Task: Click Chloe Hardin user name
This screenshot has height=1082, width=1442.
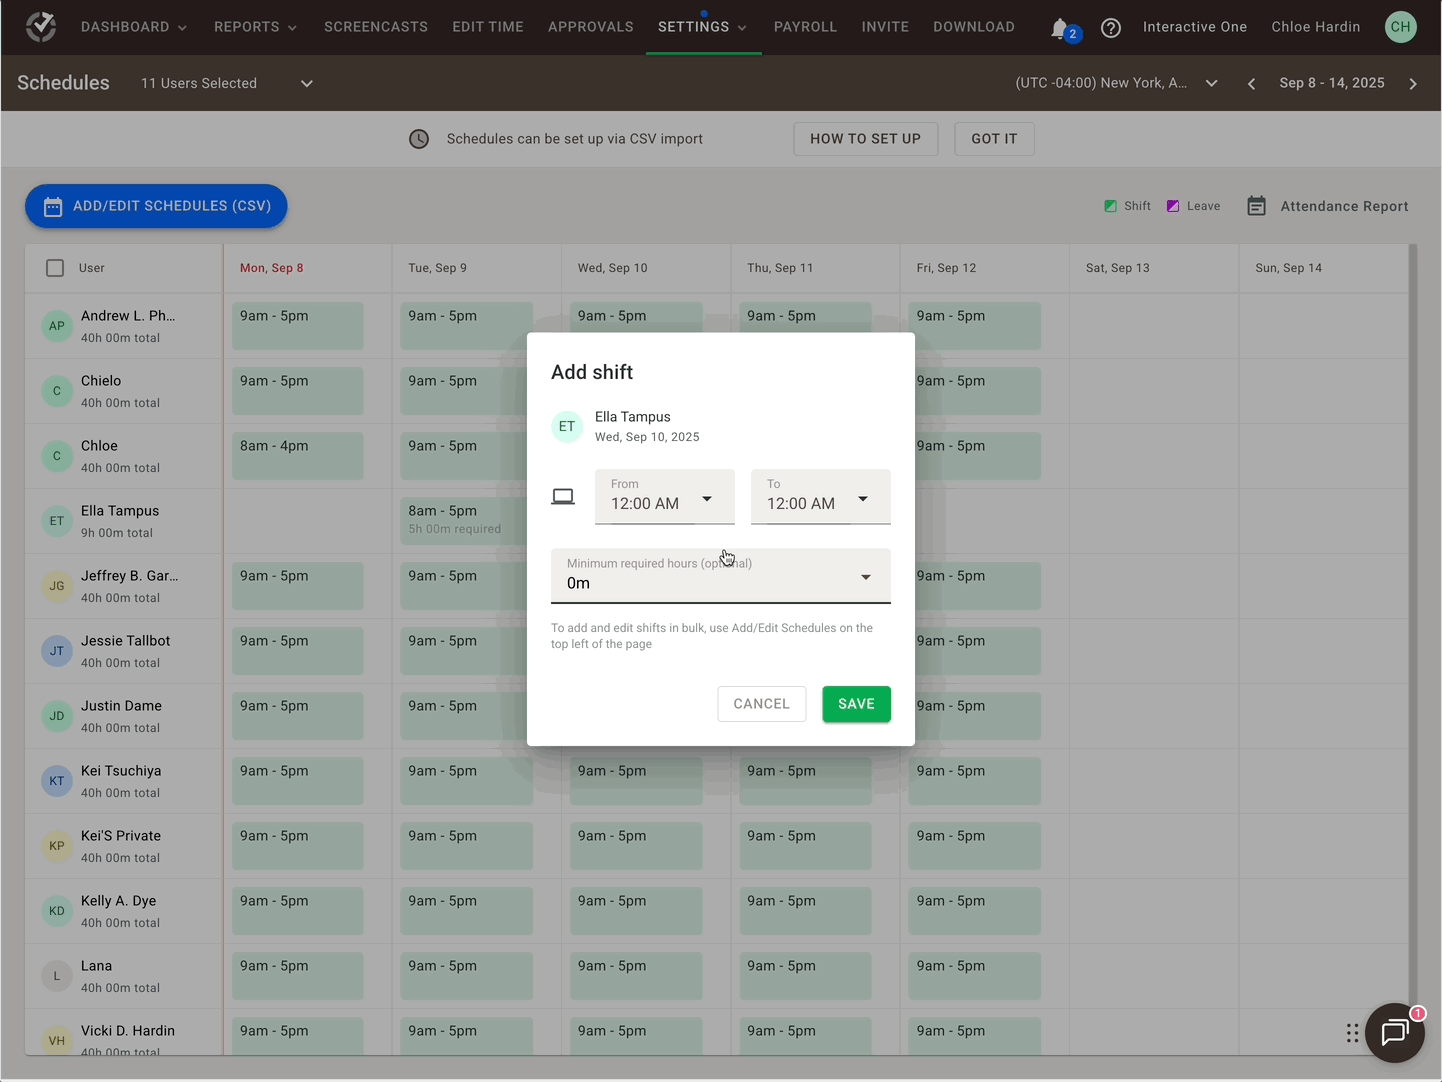Action: [1316, 27]
